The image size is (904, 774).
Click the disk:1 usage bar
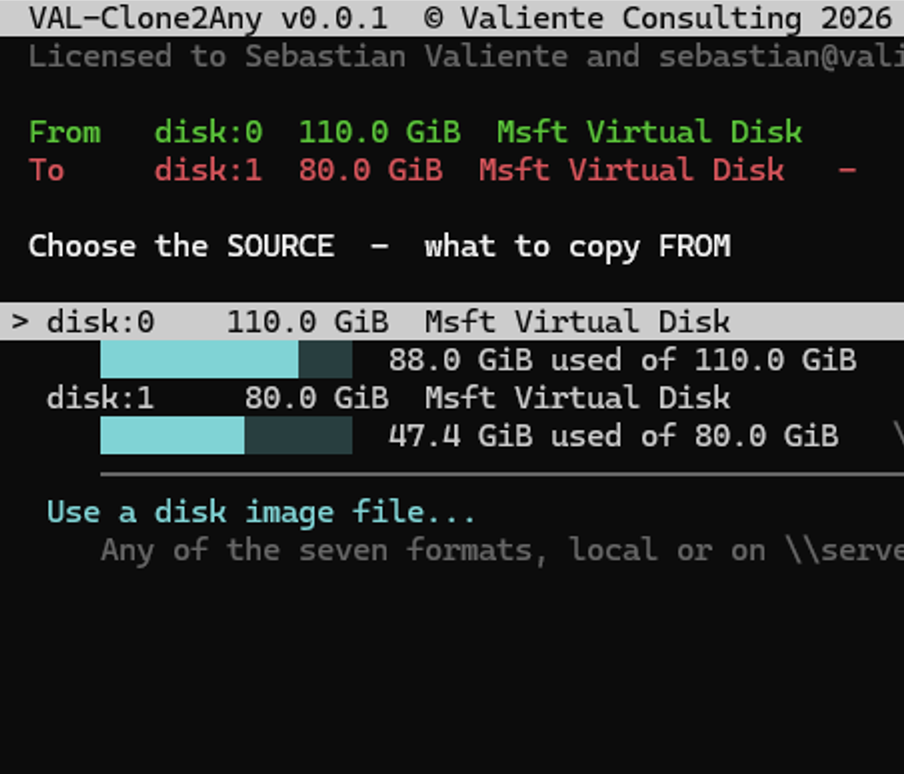[x=226, y=435]
